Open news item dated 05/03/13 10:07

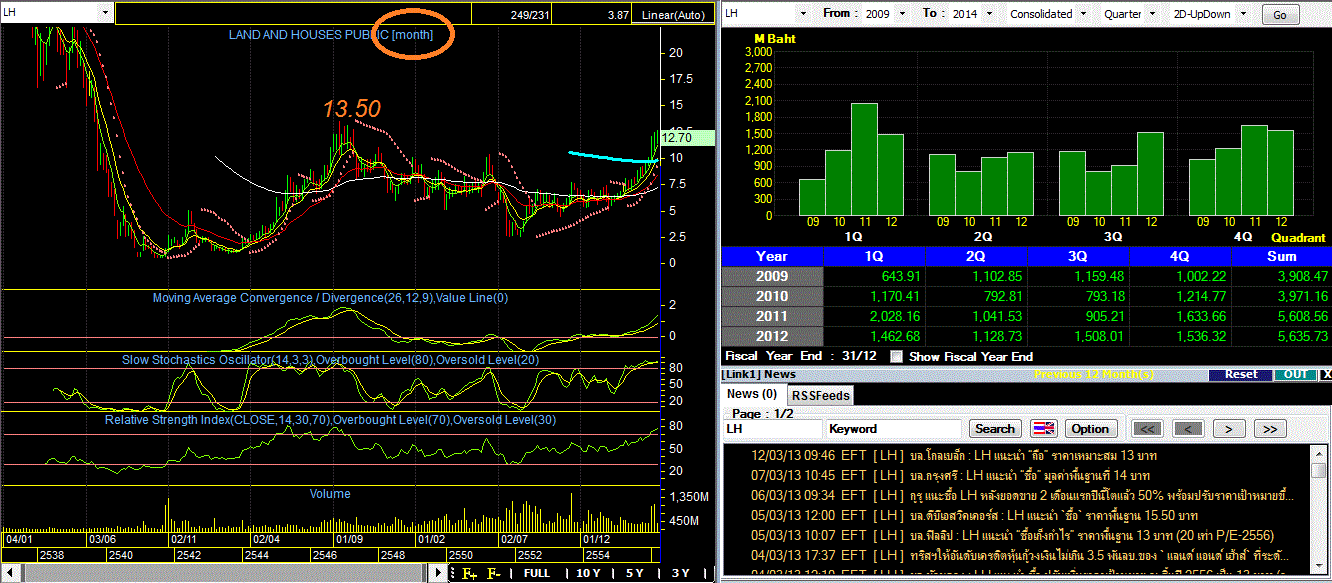pyautogui.click(x=1018, y=535)
